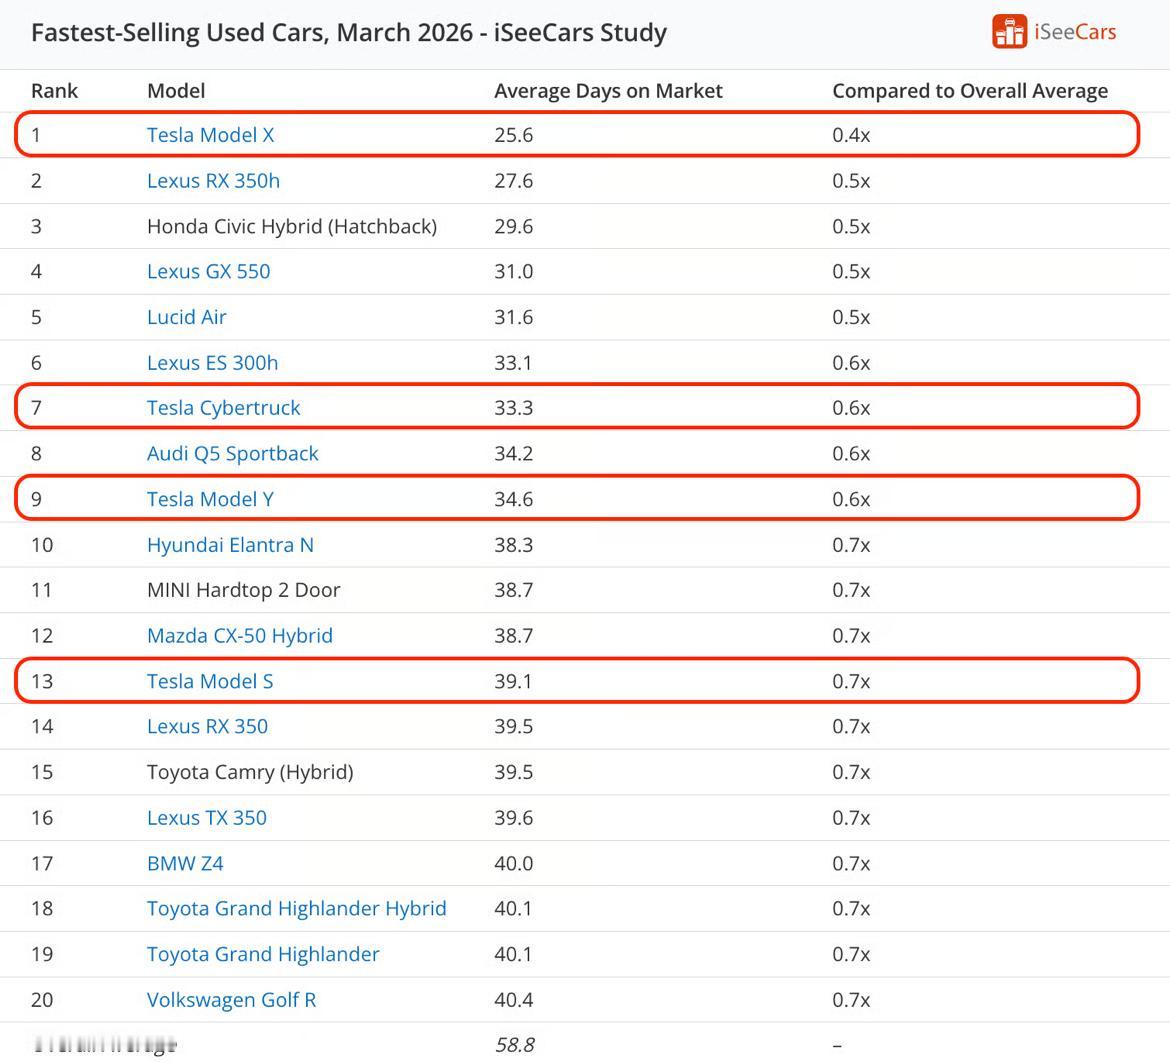The width and height of the screenshot is (1170, 1062).
Task: Click the 25.6 days value
Action: click(513, 135)
